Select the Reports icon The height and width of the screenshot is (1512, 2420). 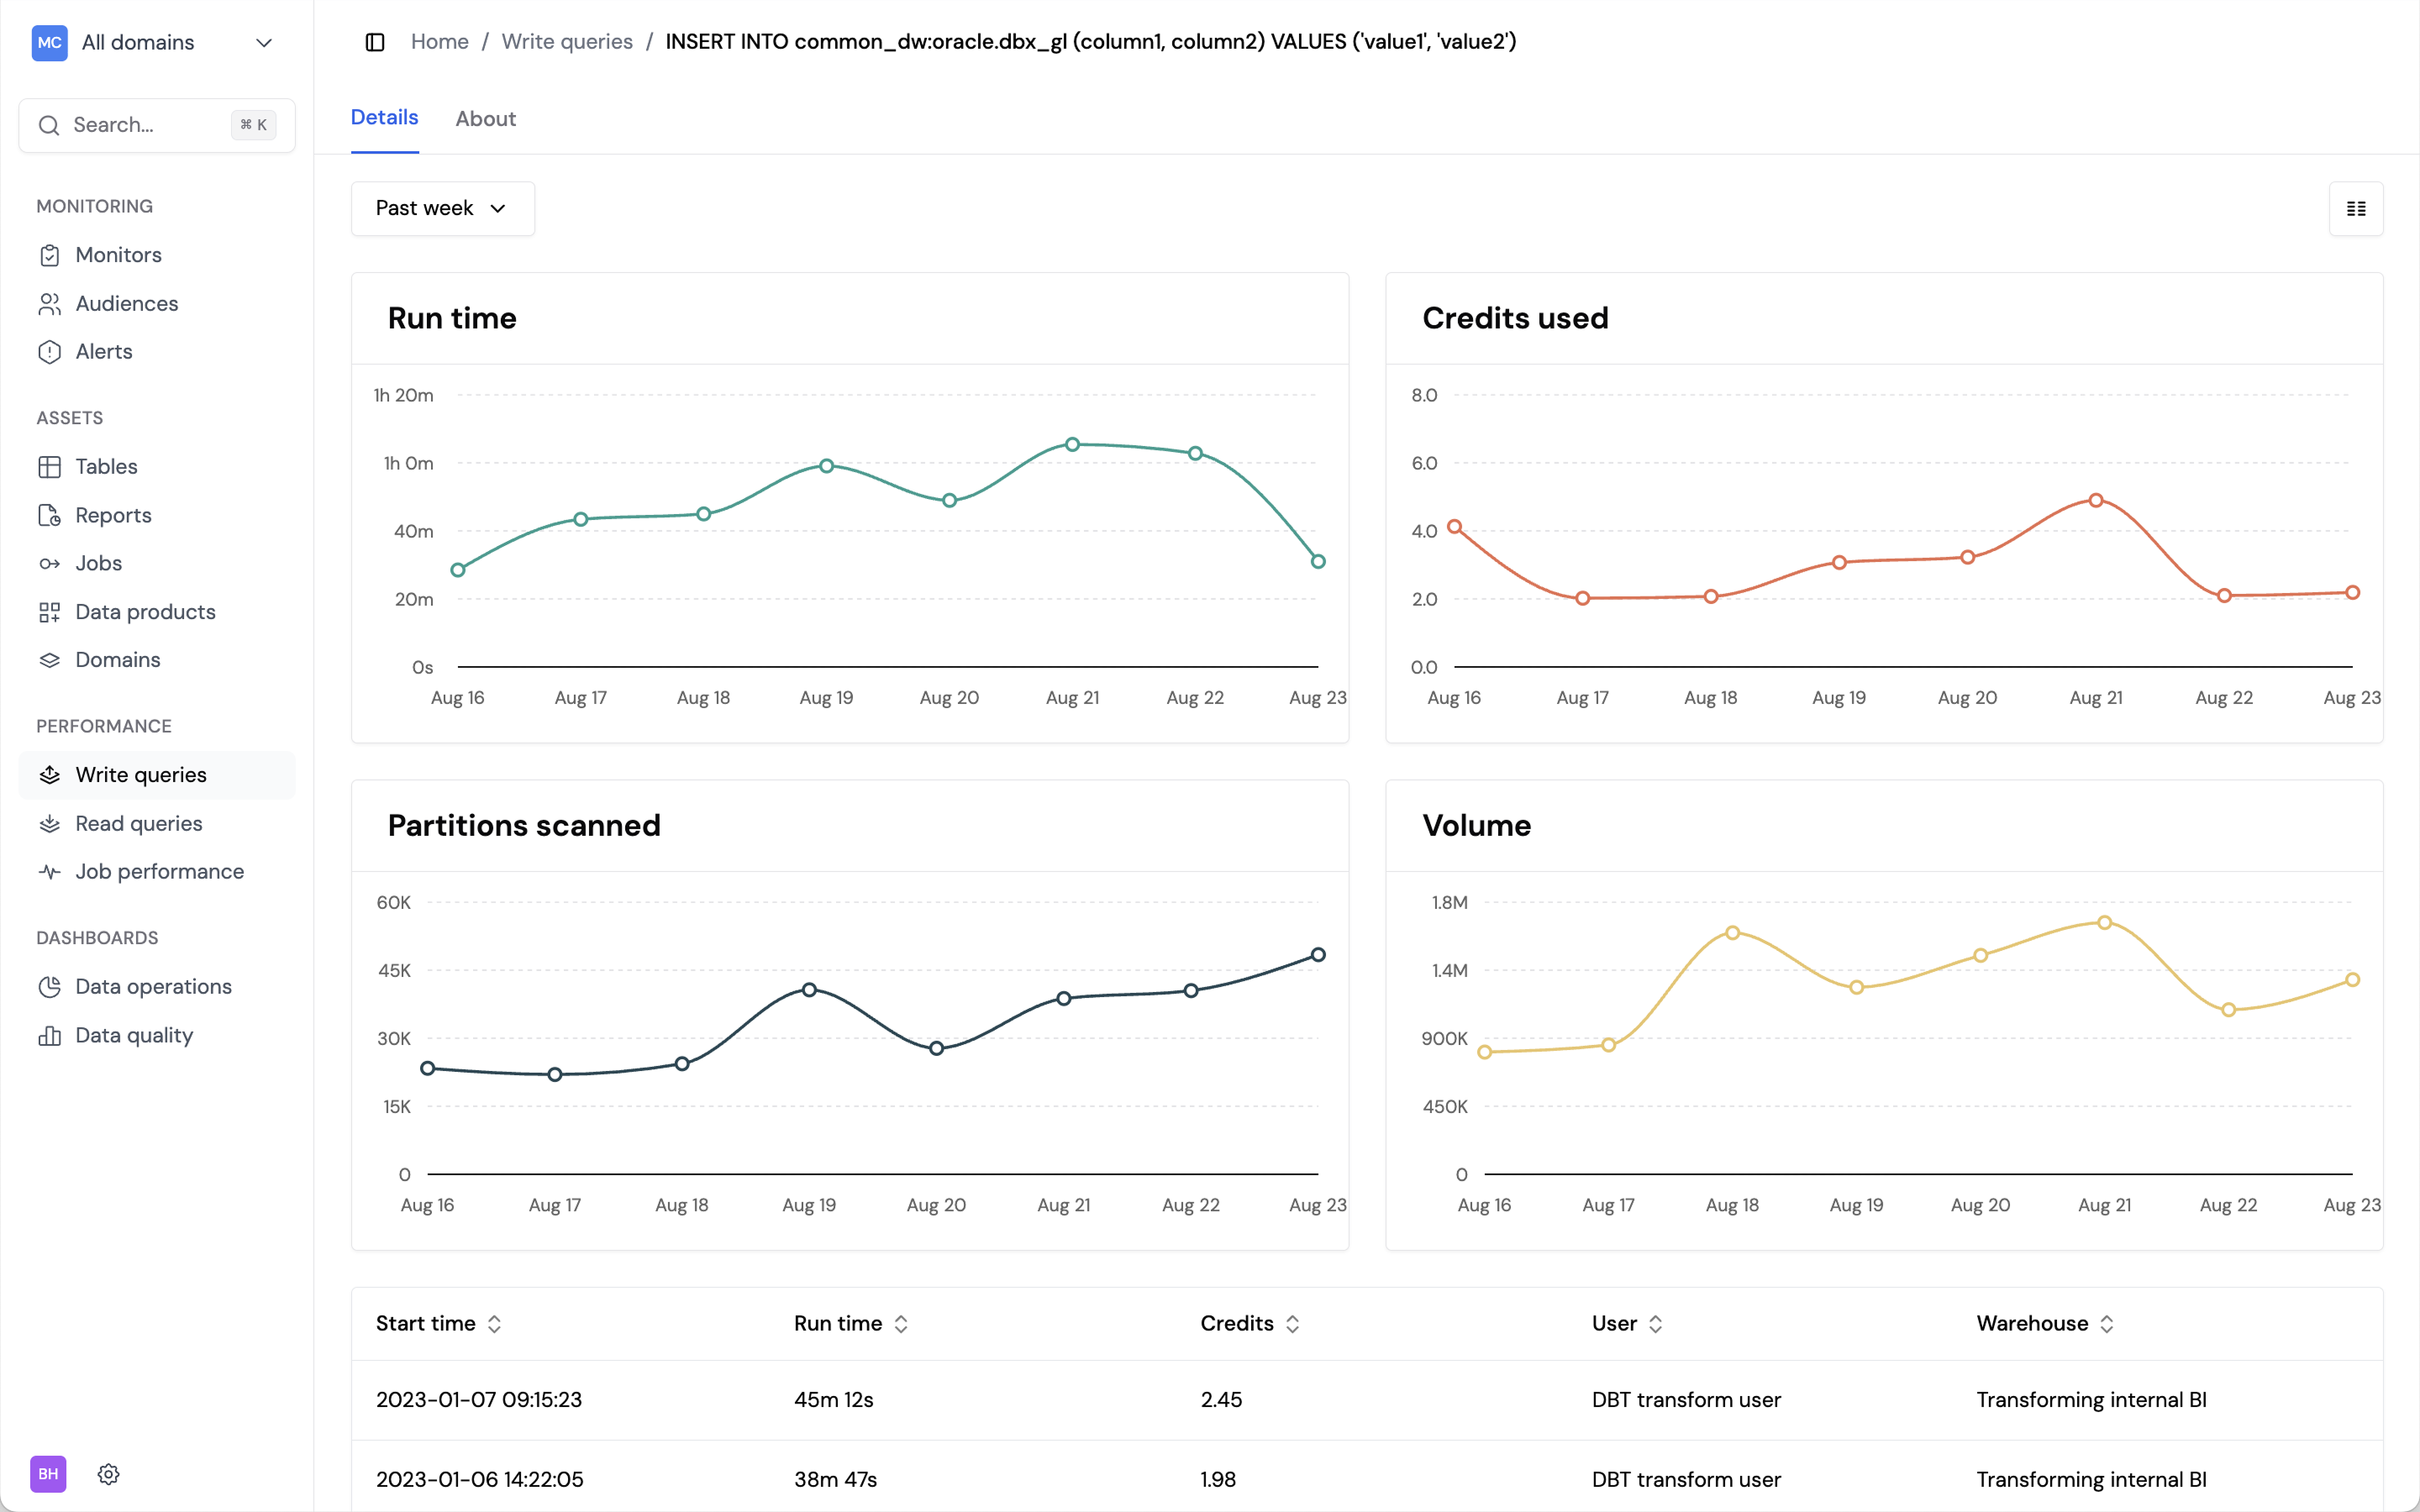point(51,515)
